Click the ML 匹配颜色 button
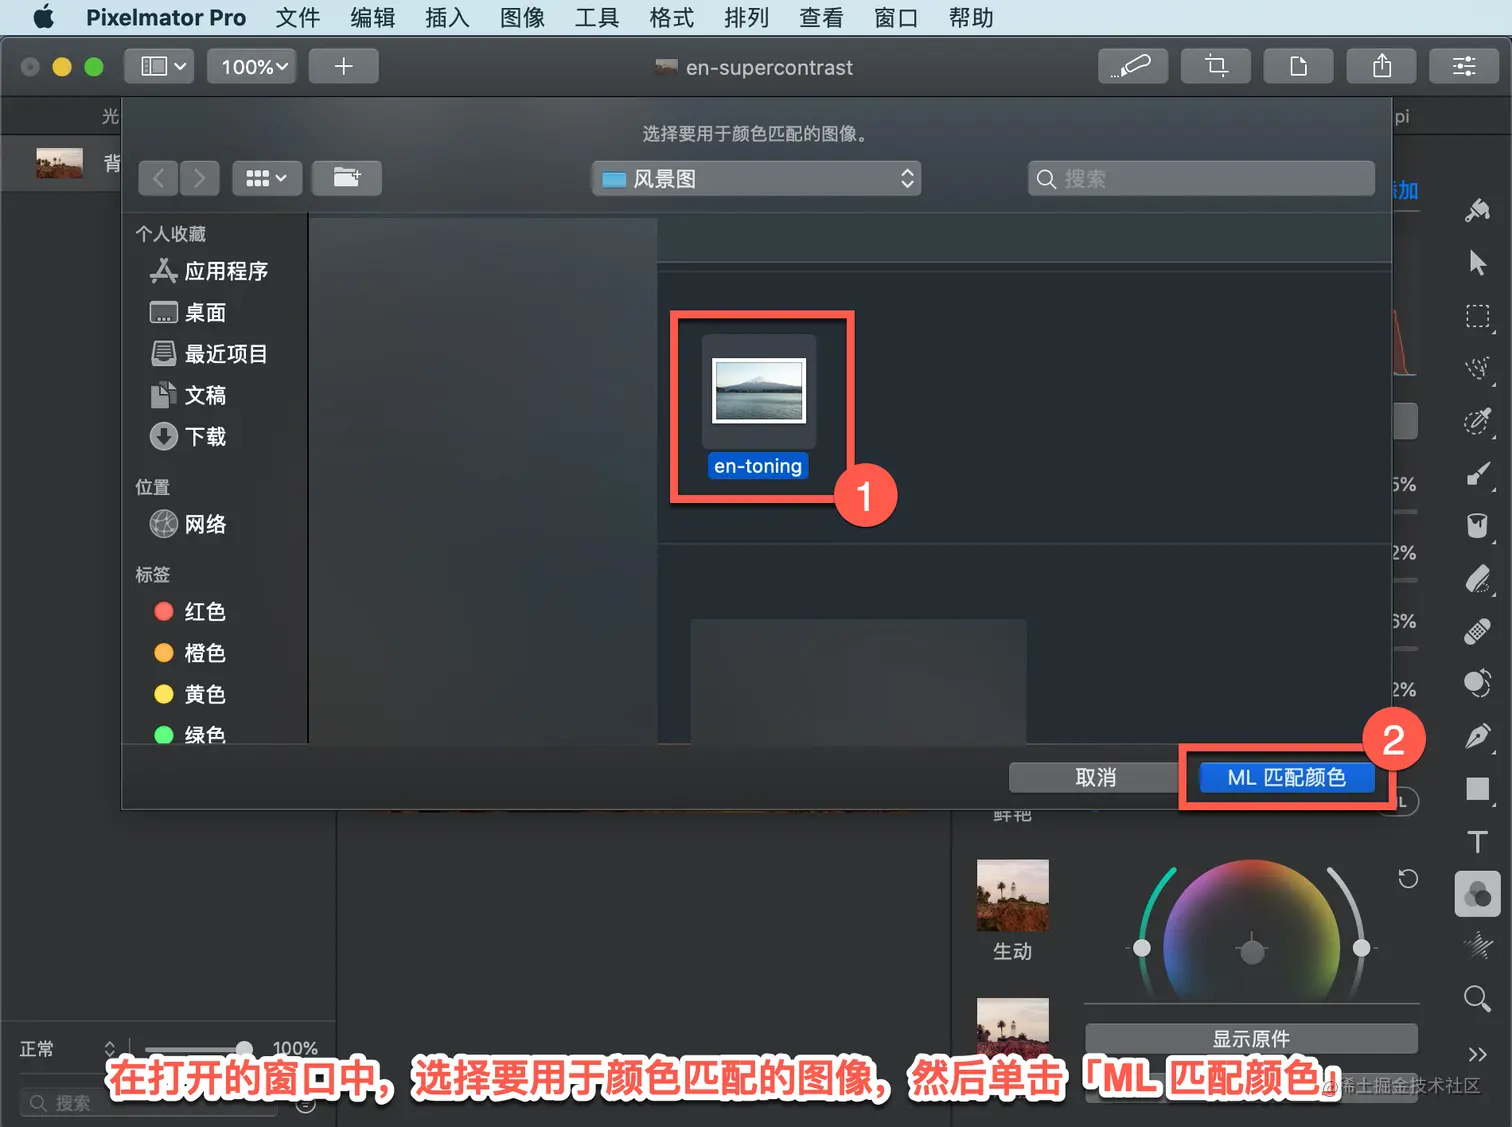The image size is (1512, 1127). click(x=1286, y=777)
